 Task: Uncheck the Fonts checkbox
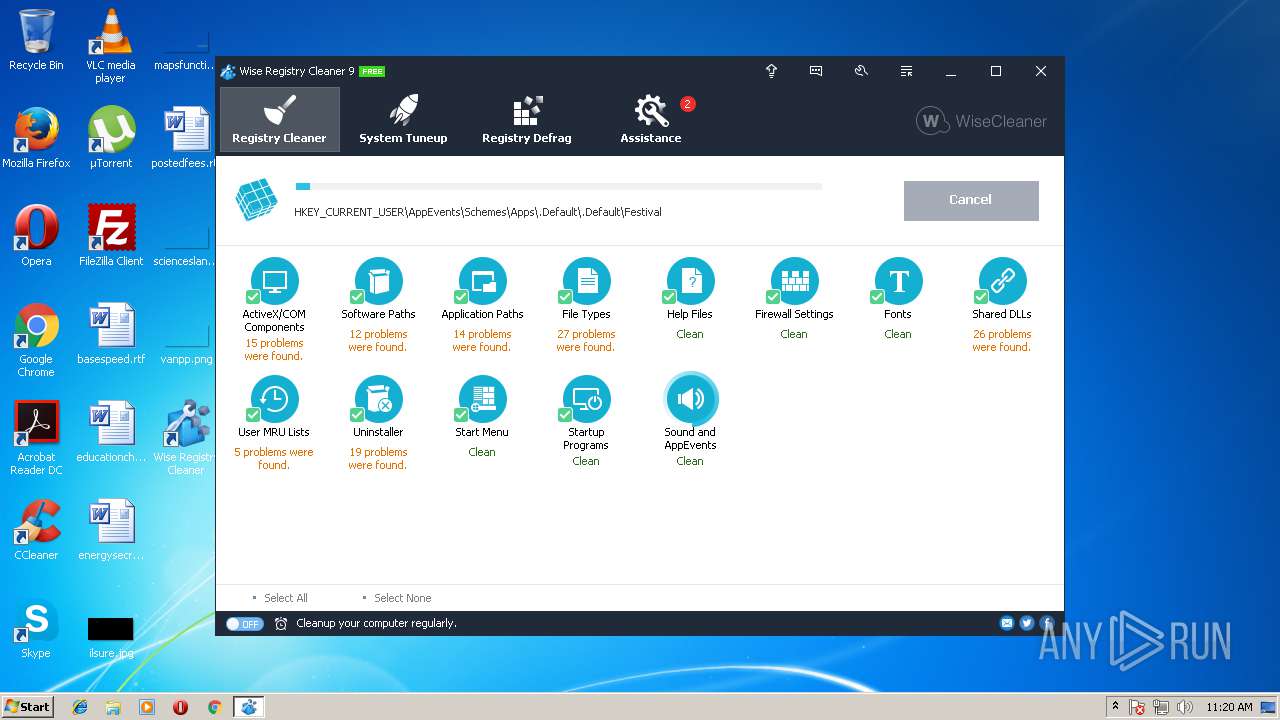point(877,297)
